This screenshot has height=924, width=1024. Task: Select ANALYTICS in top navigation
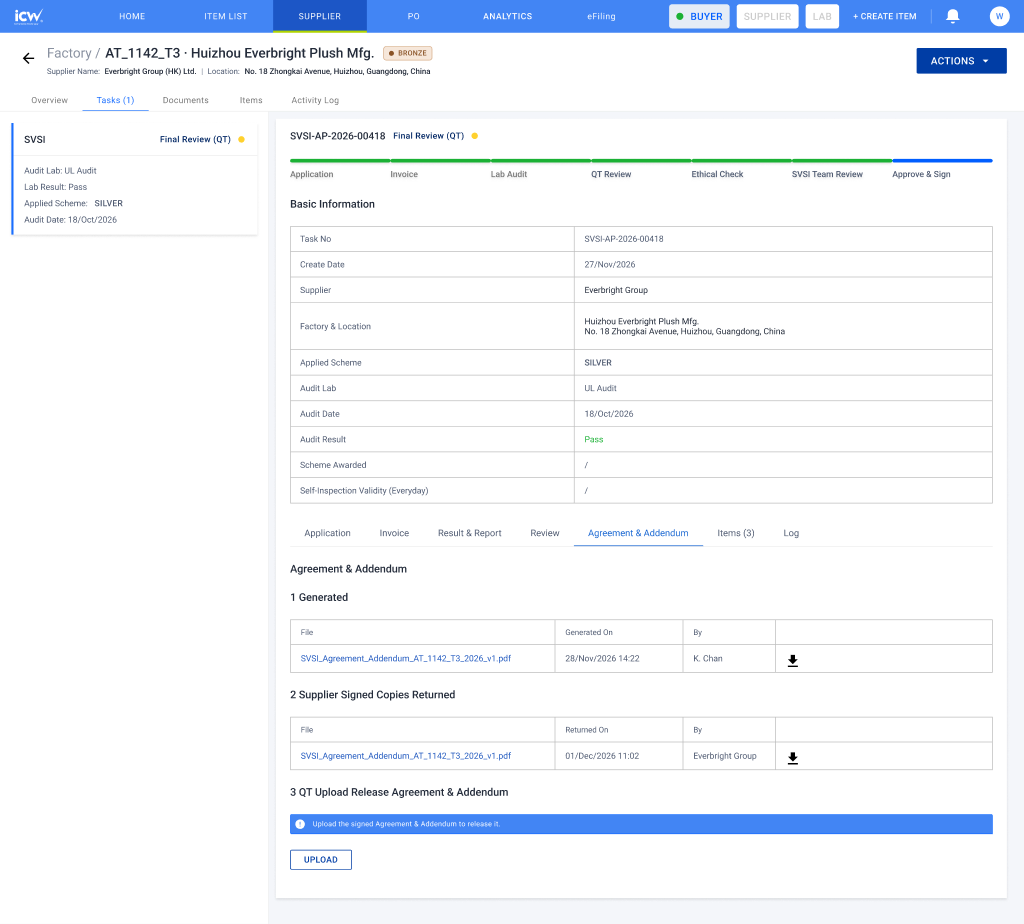click(507, 16)
